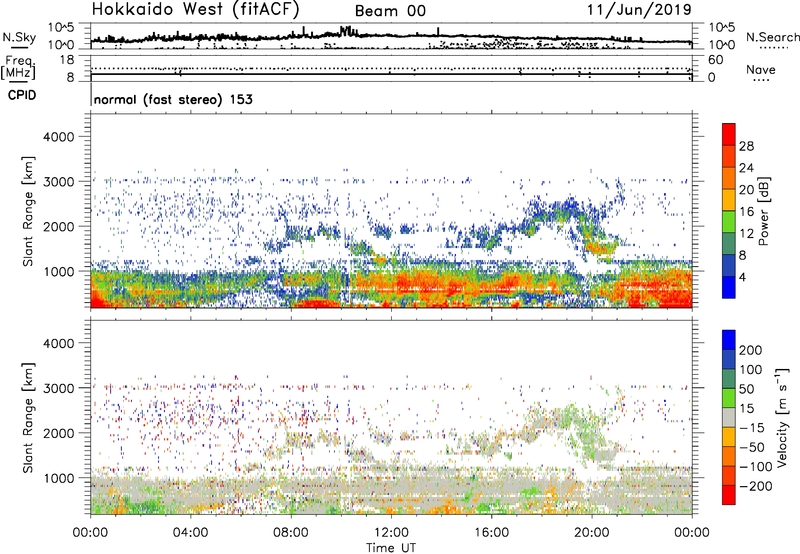Click the "16" power colorbar label
800x554 pixels.
pyautogui.click(x=746, y=212)
